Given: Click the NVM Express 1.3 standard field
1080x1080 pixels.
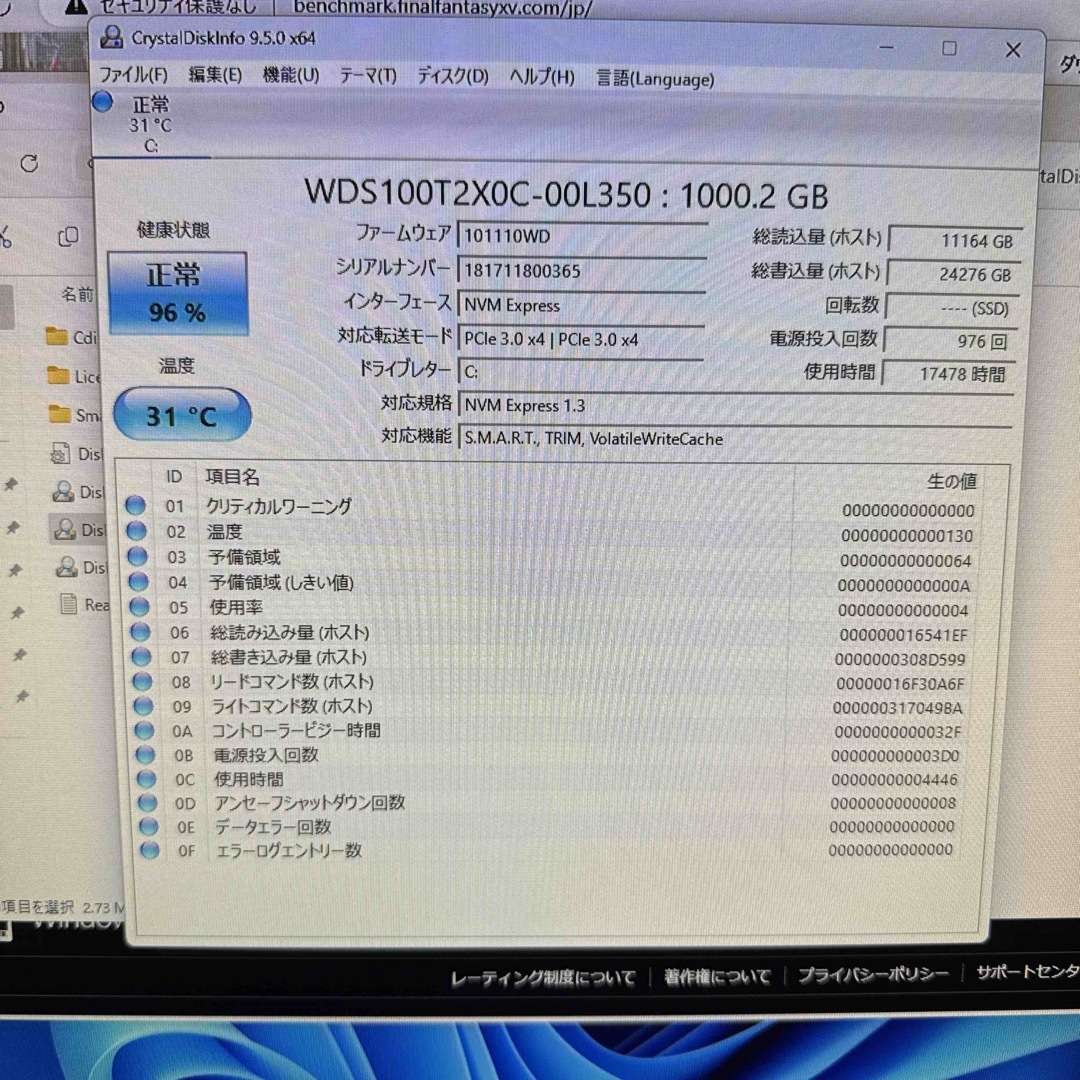Looking at the screenshot, I should coord(736,405).
